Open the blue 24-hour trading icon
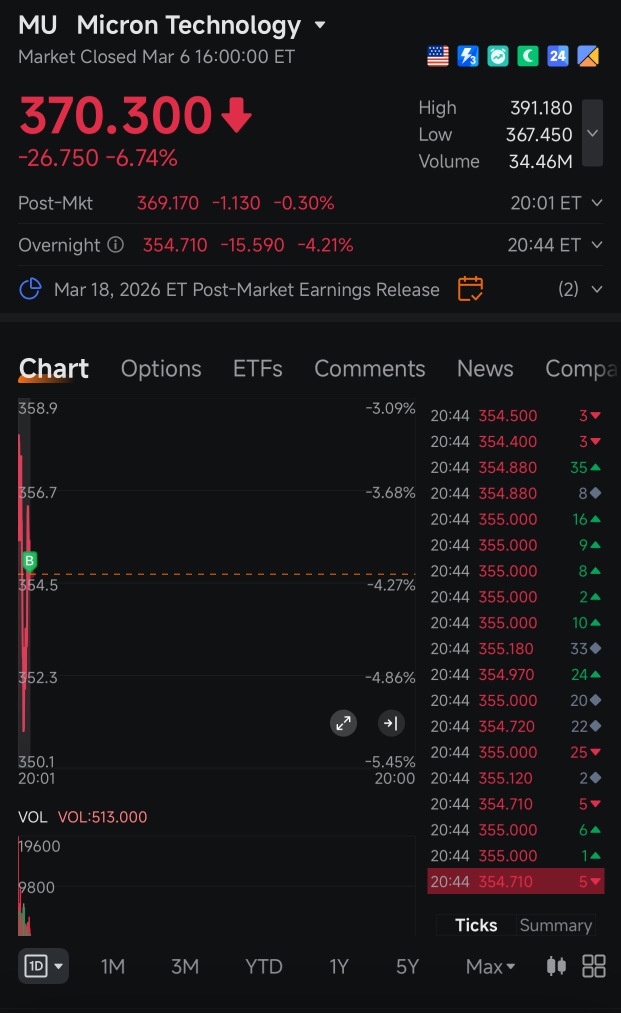 (558, 56)
